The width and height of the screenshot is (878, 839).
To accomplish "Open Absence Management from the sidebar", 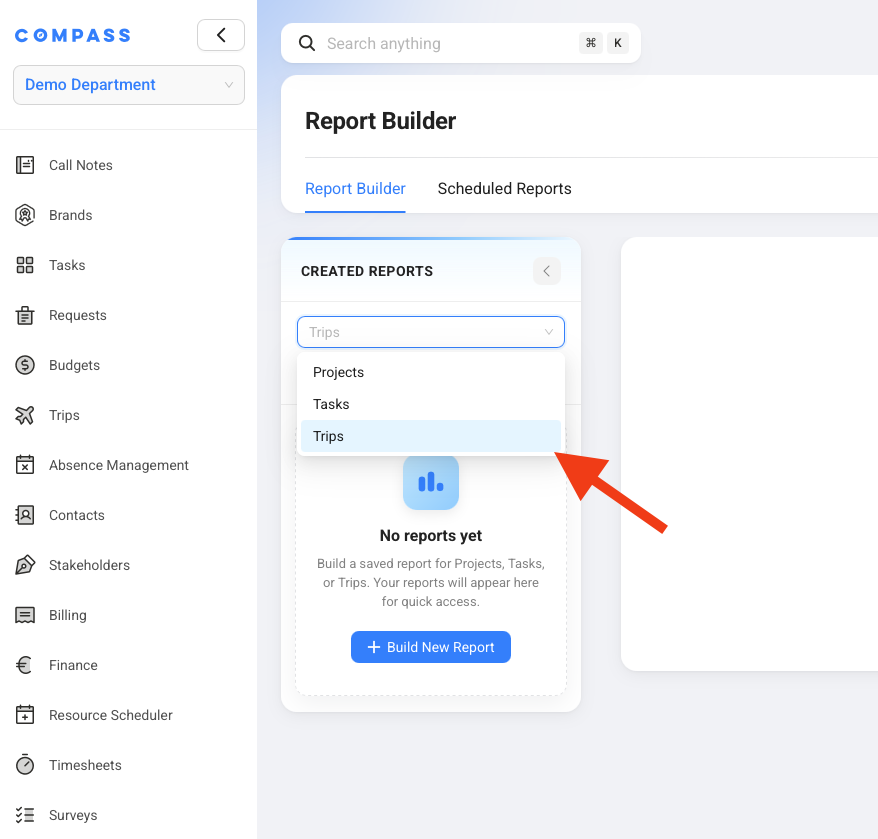I will (119, 465).
